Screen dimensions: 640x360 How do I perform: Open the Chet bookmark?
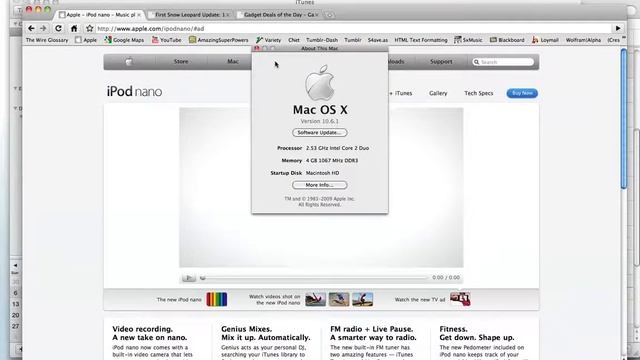tap(293, 40)
